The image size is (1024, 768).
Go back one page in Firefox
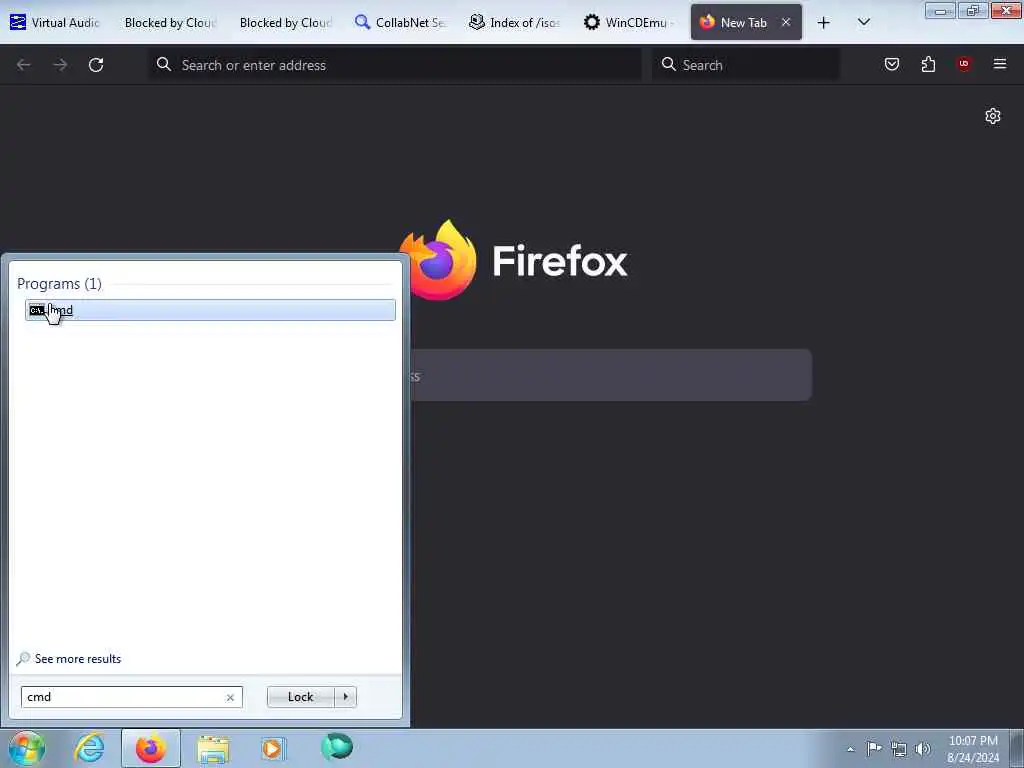coord(24,65)
